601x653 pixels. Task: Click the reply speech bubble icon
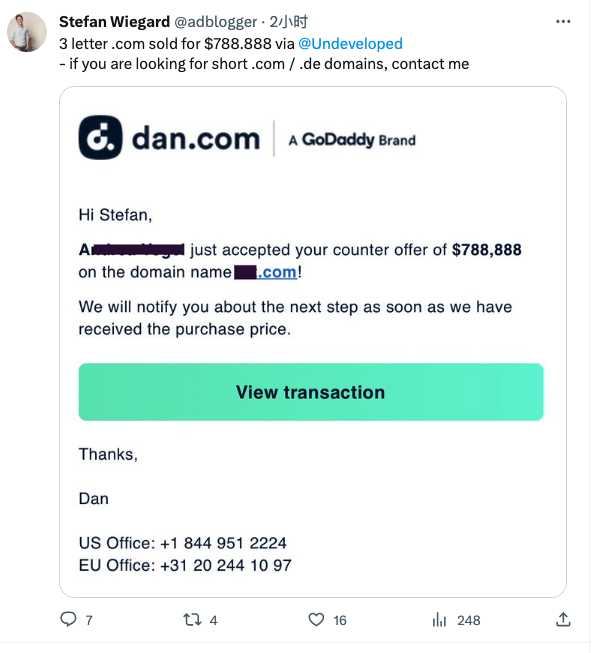pyautogui.click(x=68, y=619)
